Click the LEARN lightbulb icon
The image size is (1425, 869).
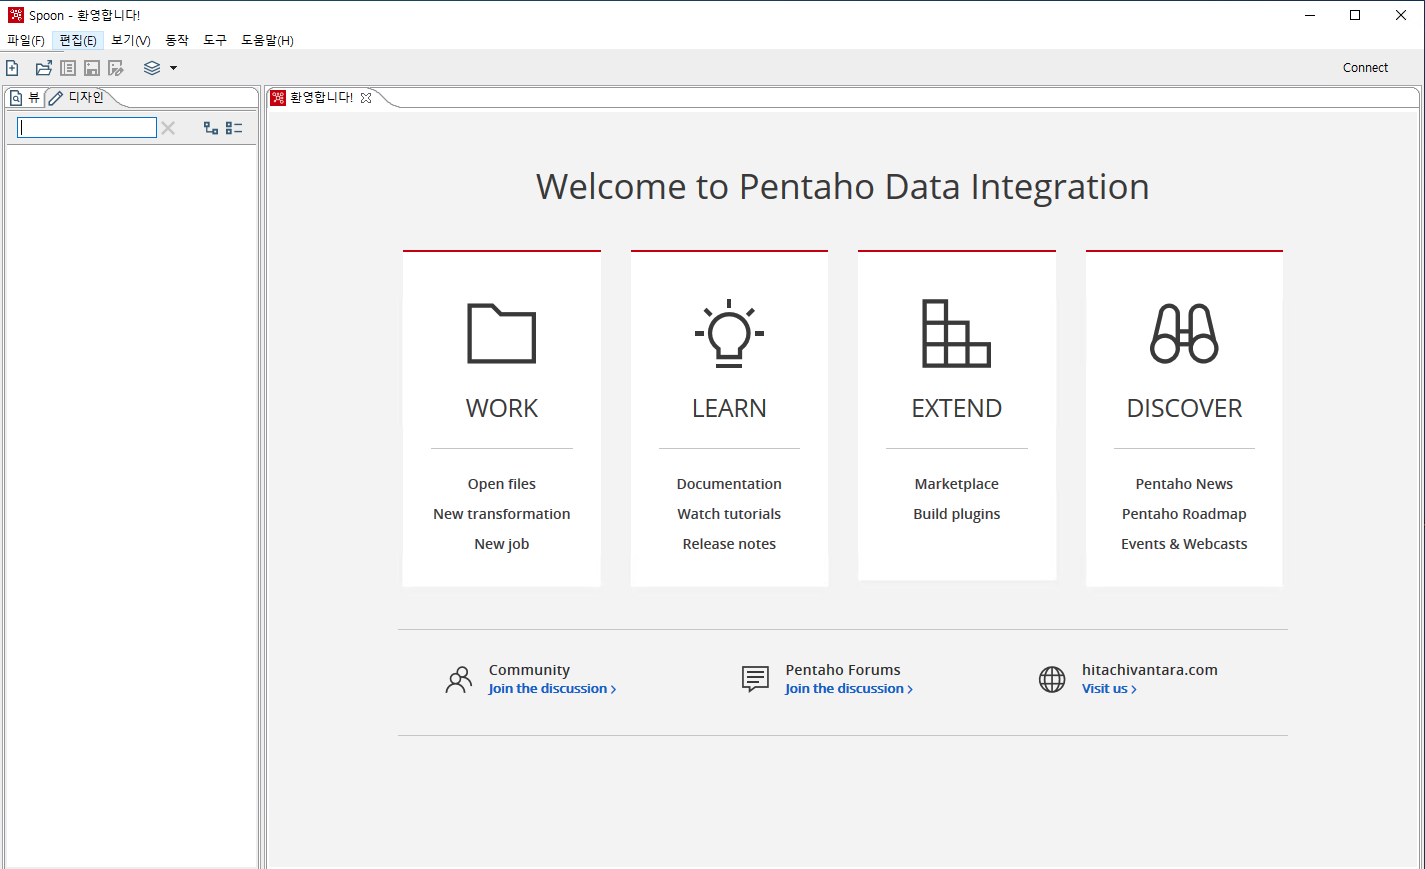729,331
